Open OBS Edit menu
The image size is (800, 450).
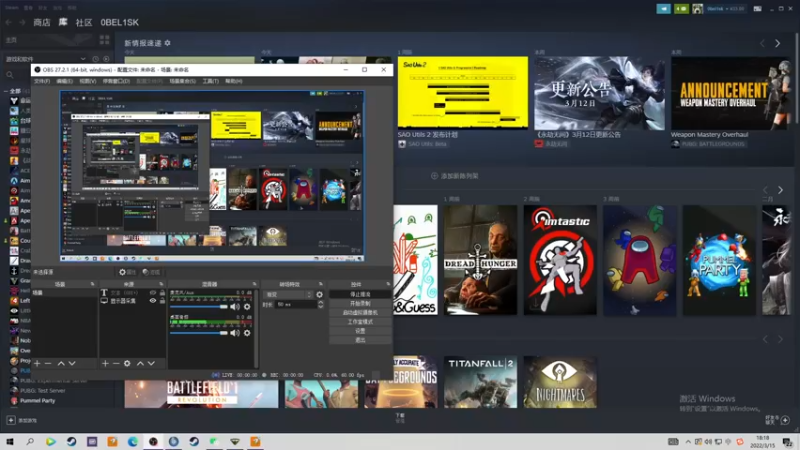64,81
